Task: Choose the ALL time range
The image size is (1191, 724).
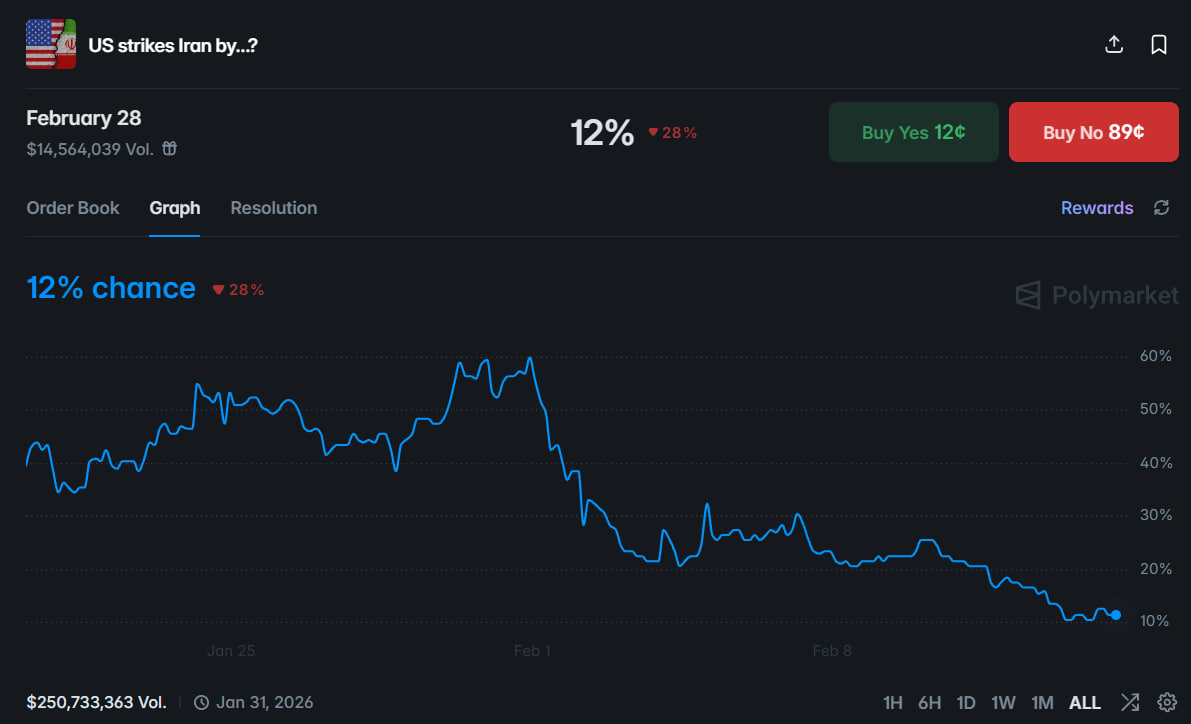Action: pyautogui.click(x=1085, y=703)
